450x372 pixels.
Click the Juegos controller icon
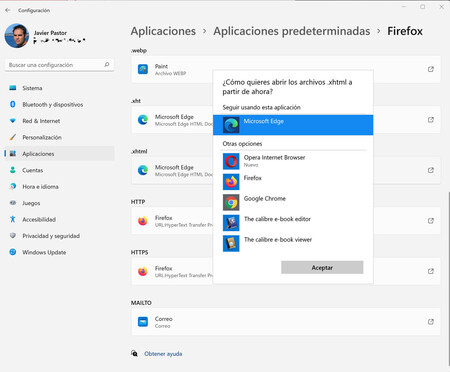click(13, 203)
